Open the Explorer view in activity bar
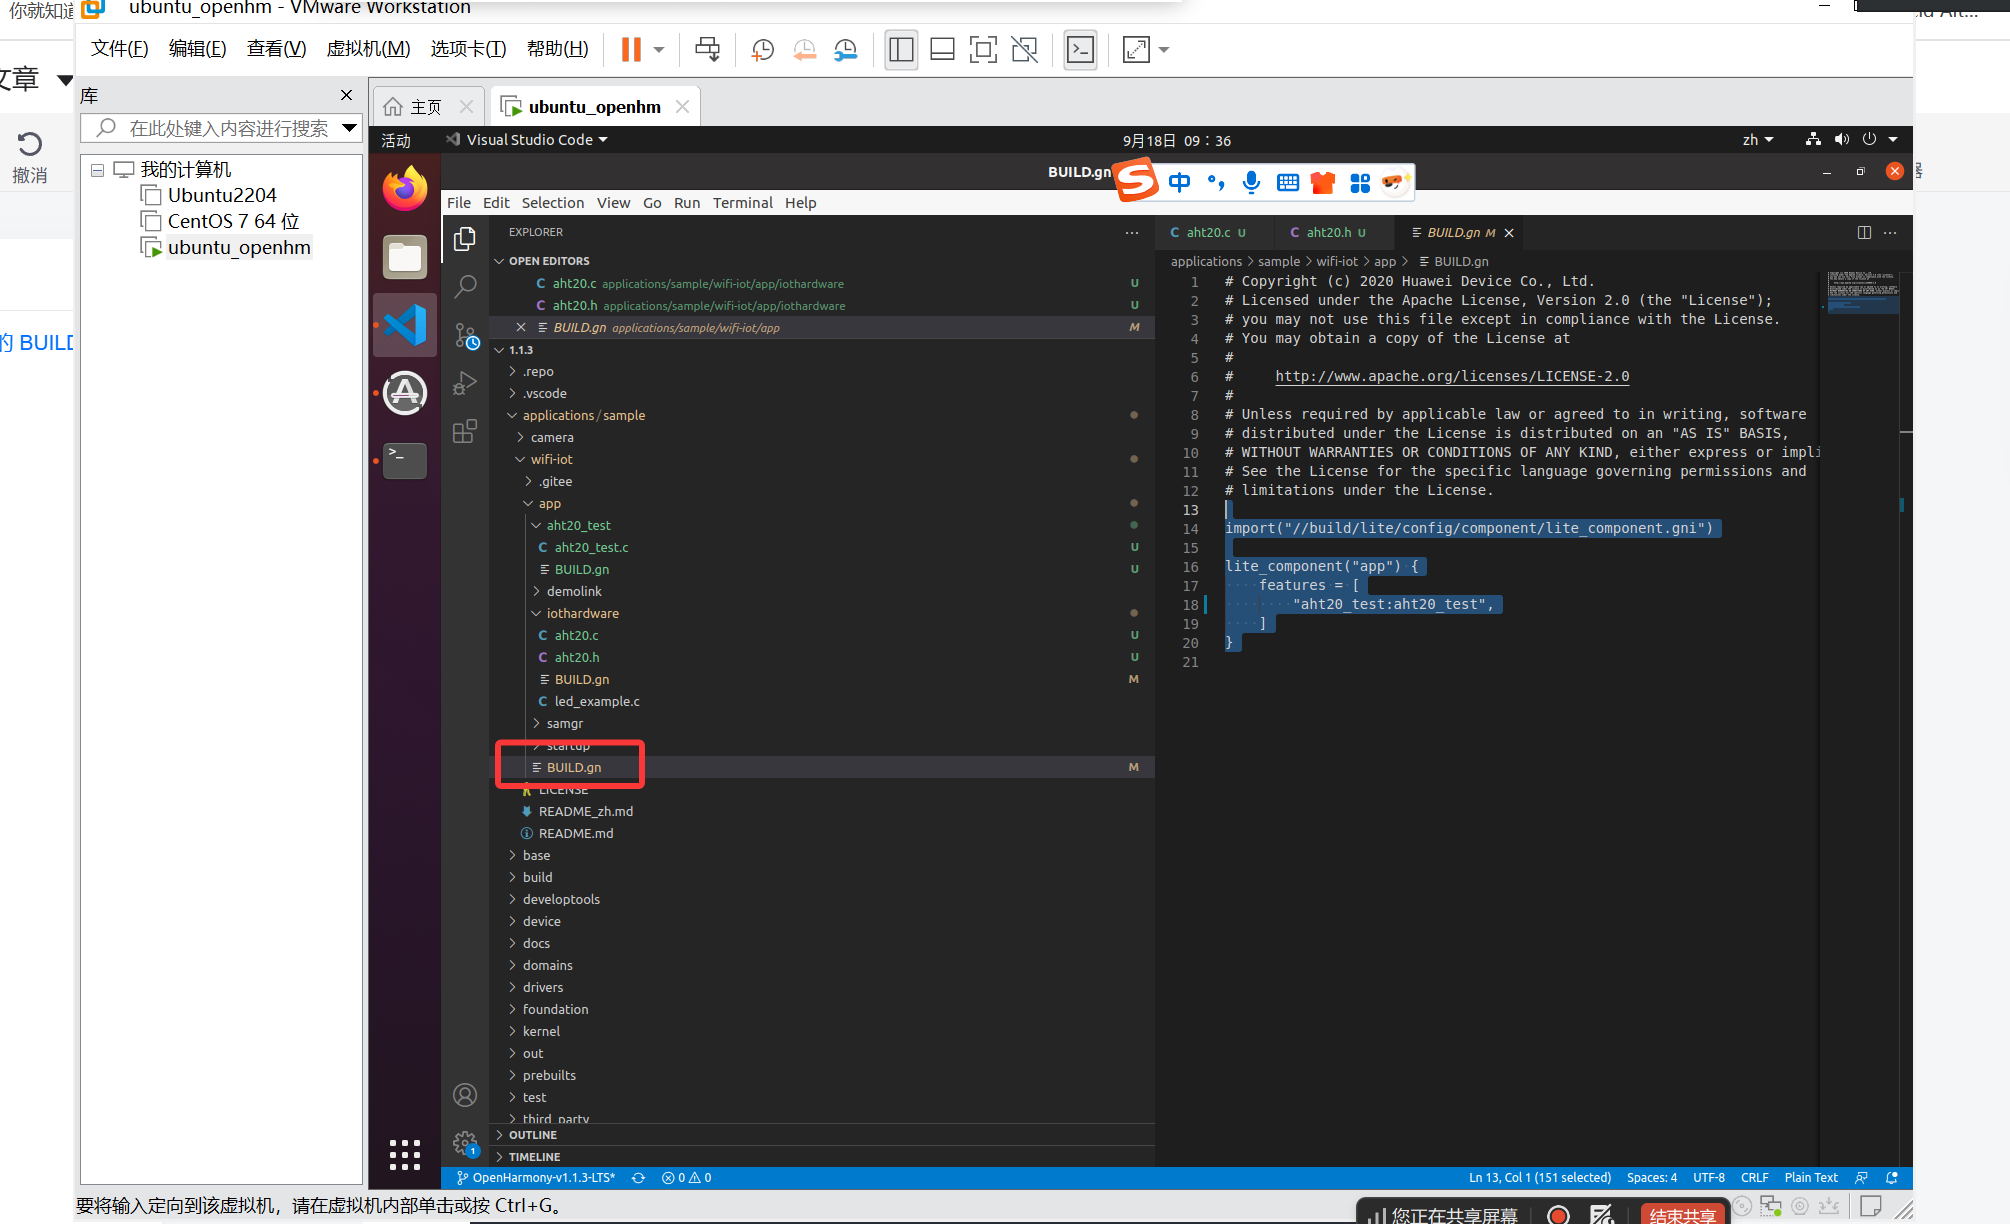 click(465, 239)
